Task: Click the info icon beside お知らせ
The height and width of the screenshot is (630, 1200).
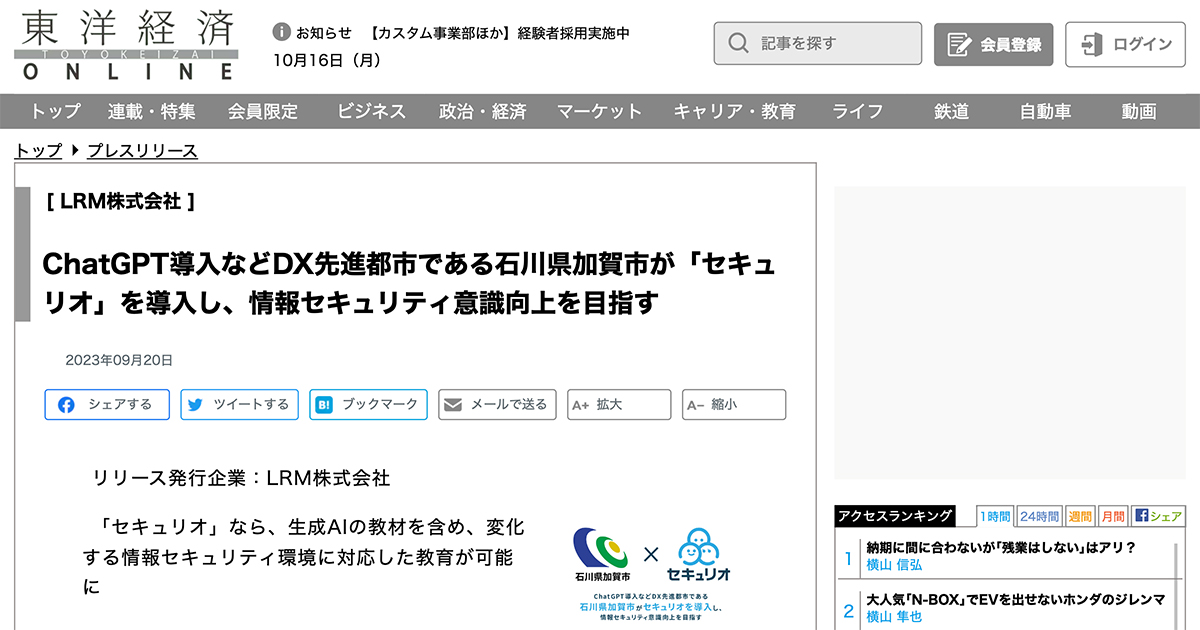Action: pyautogui.click(x=282, y=33)
